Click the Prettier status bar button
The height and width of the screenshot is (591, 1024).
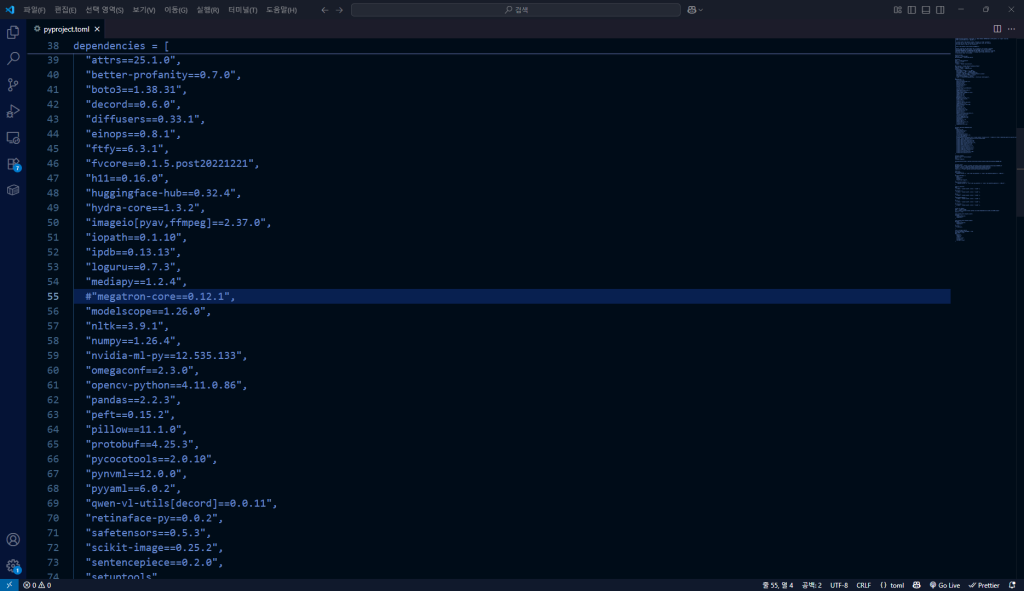pos(984,585)
